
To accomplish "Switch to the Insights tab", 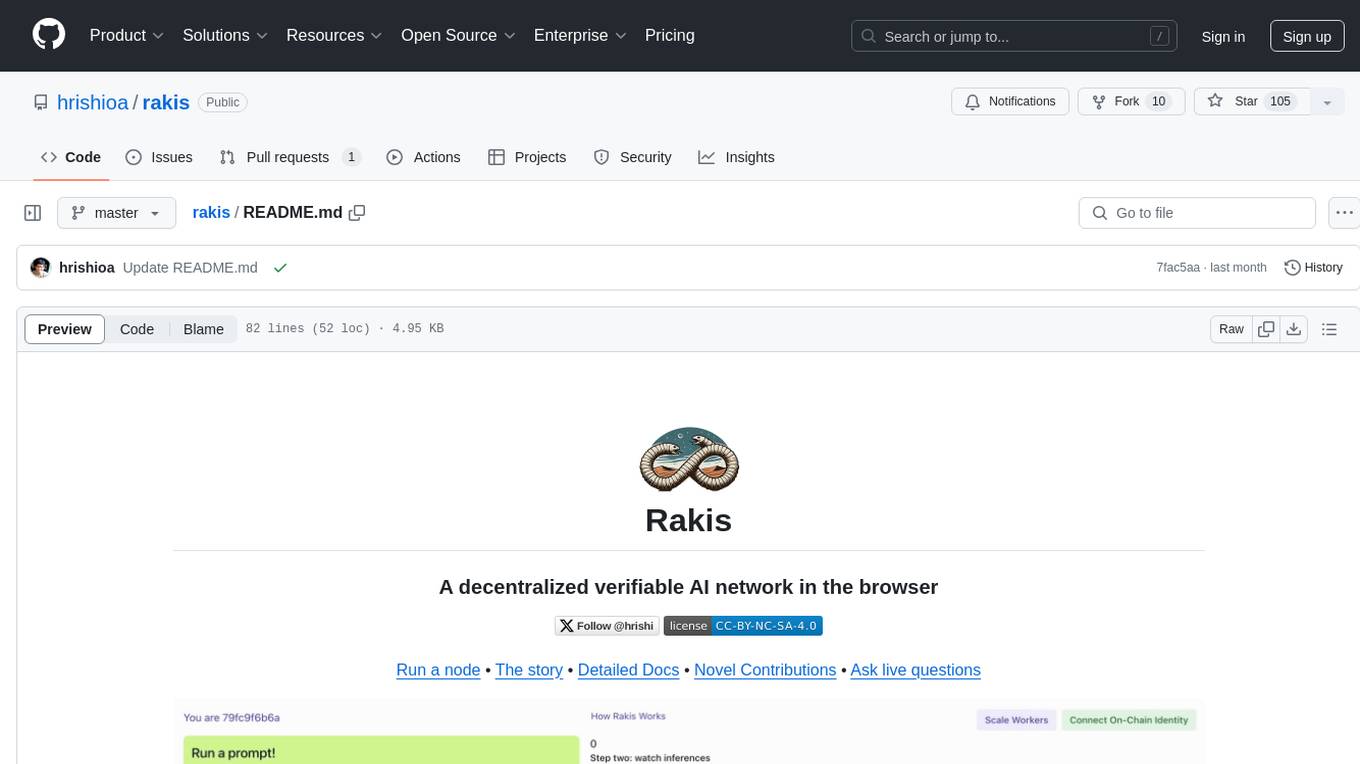I will (736, 157).
